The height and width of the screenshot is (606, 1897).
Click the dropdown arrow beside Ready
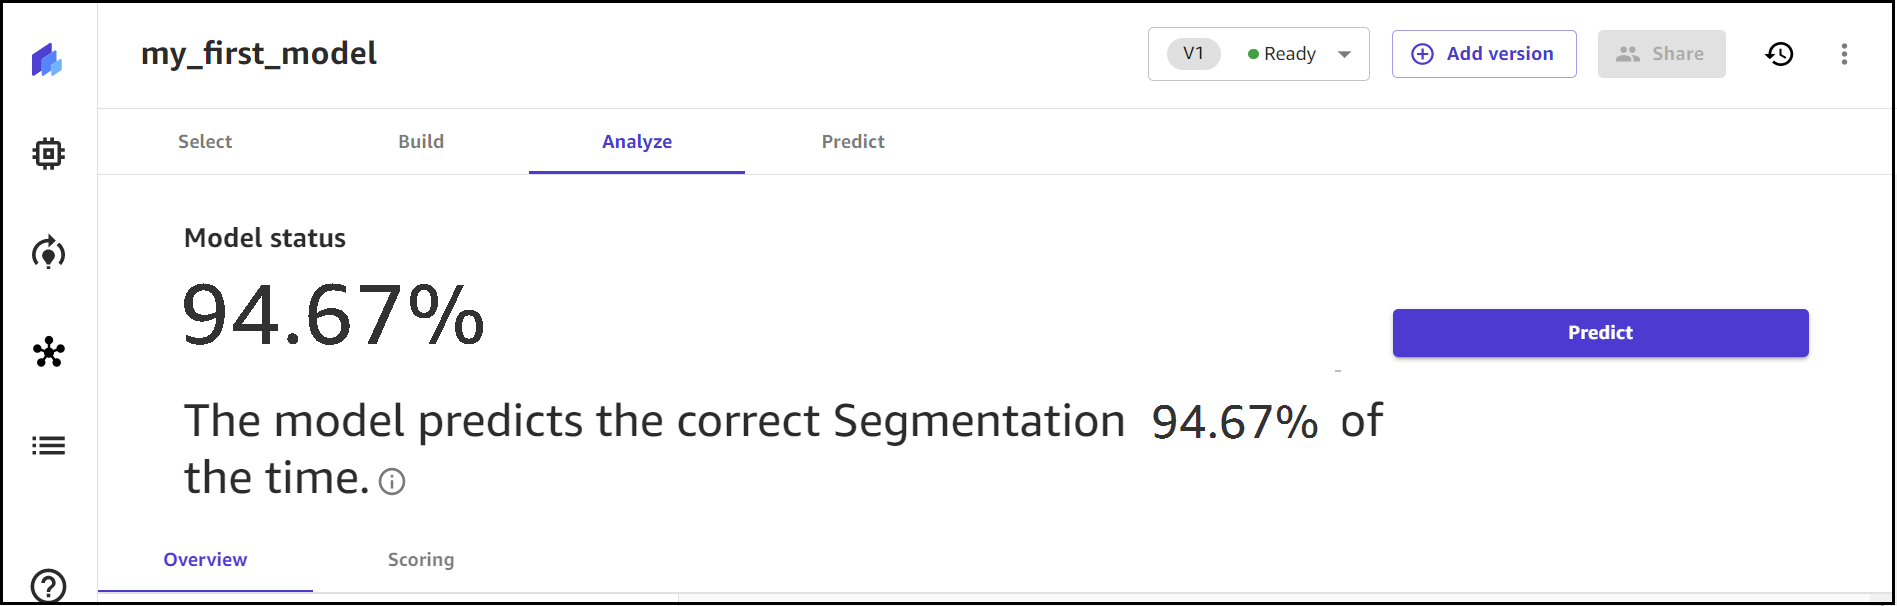[x=1345, y=54]
